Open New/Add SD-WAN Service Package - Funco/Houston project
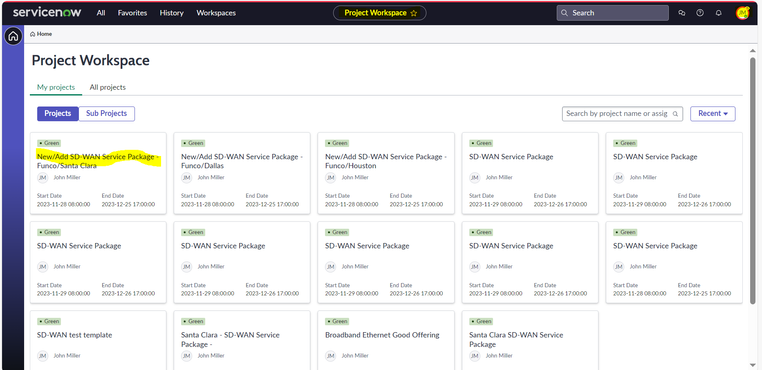762x370 pixels. pos(386,161)
